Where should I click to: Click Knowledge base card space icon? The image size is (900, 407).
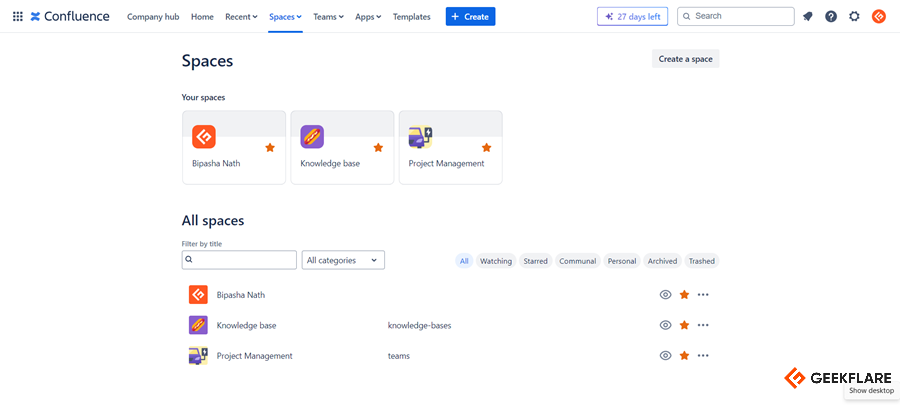click(x=312, y=137)
